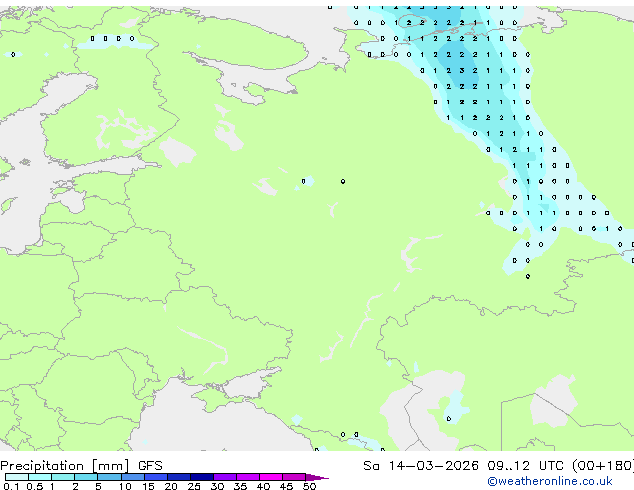Select the 15–20 mm legend color swatch
The width and height of the screenshot is (634, 490).
pyautogui.click(x=156, y=477)
